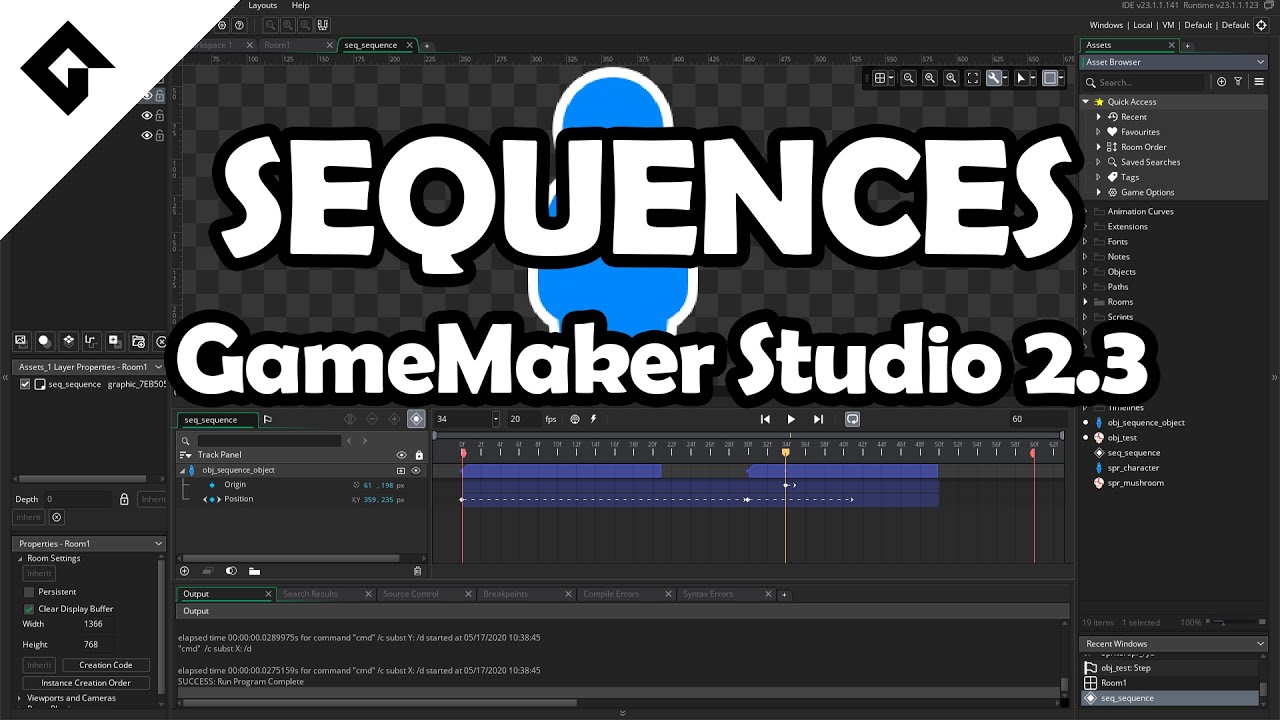Image resolution: width=1280 pixels, height=720 pixels.
Task: Select obj_sequence_object in the Asset Browser
Action: coord(1145,423)
